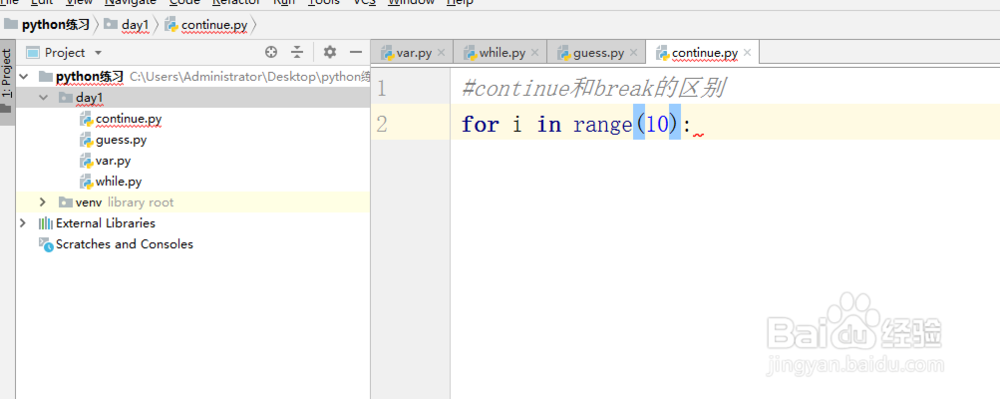This screenshot has height=399, width=1000.
Task: Hide the Project panel with minus icon
Action: click(x=356, y=52)
